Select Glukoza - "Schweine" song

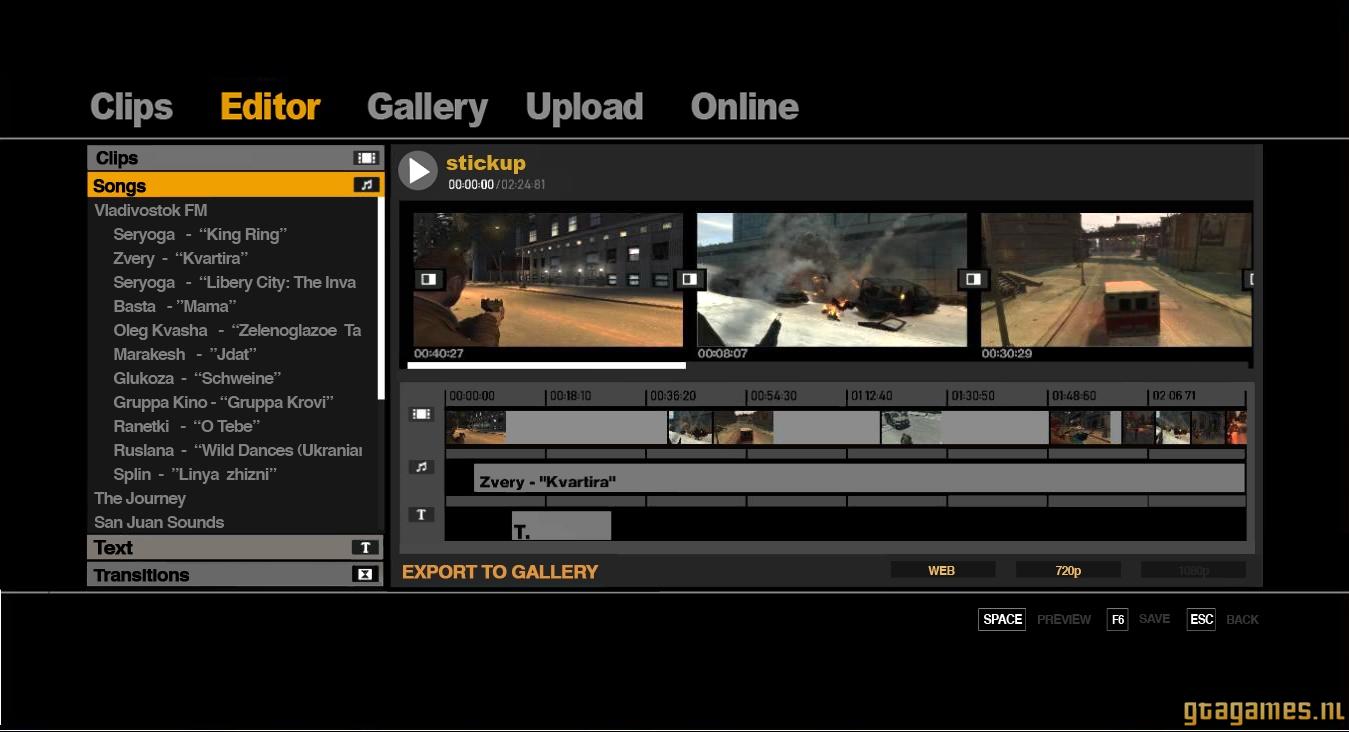[197, 378]
